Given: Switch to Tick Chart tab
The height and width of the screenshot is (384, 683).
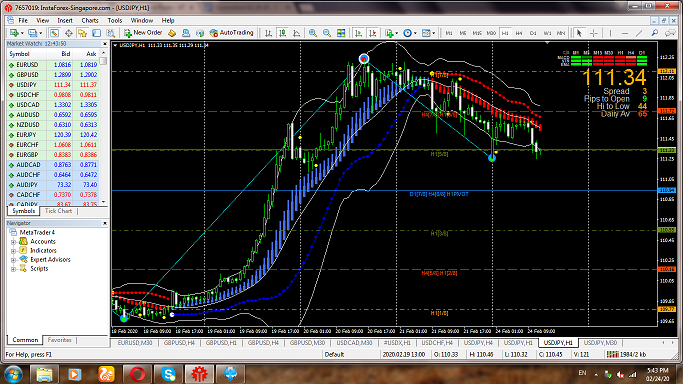Looking at the screenshot, I should point(58,211).
